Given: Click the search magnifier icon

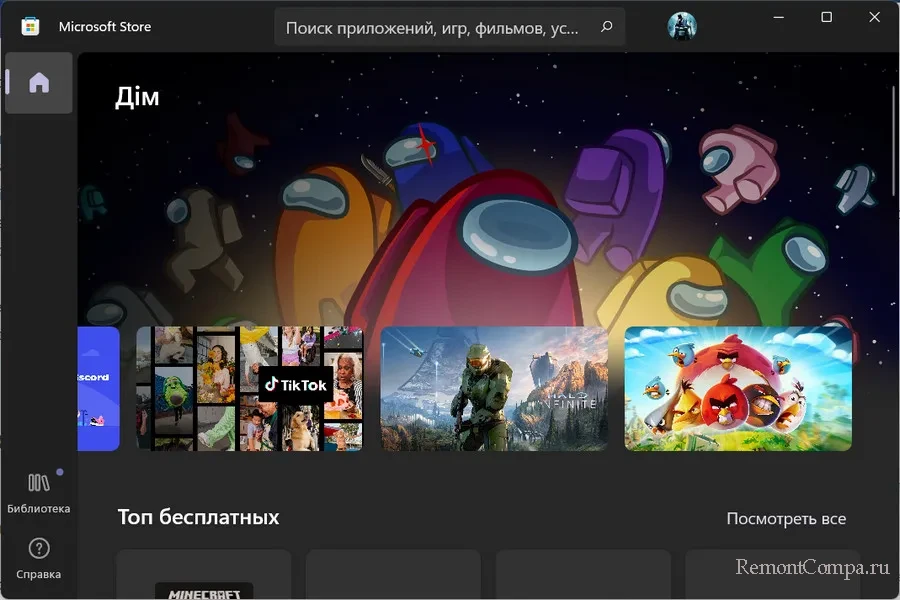Looking at the screenshot, I should pos(606,28).
